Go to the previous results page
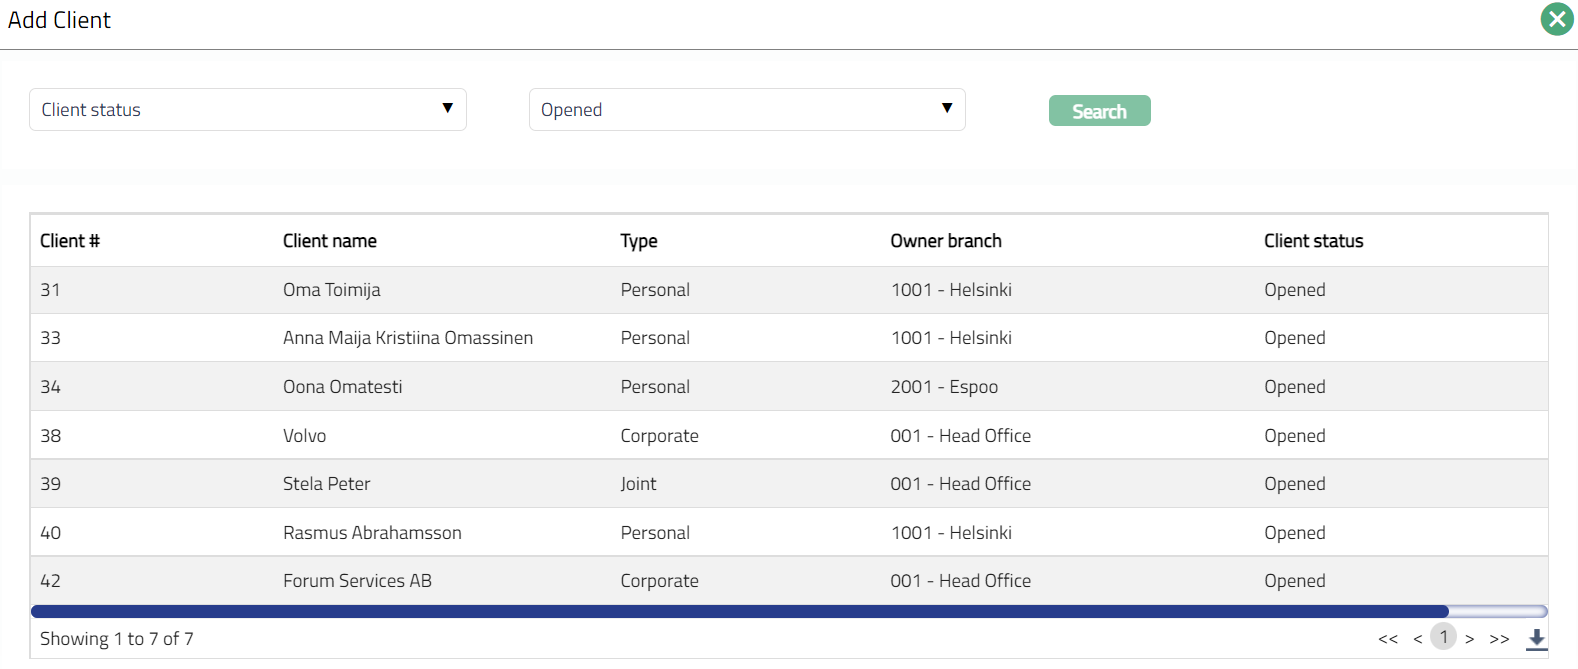The image size is (1578, 669). pos(1417,639)
